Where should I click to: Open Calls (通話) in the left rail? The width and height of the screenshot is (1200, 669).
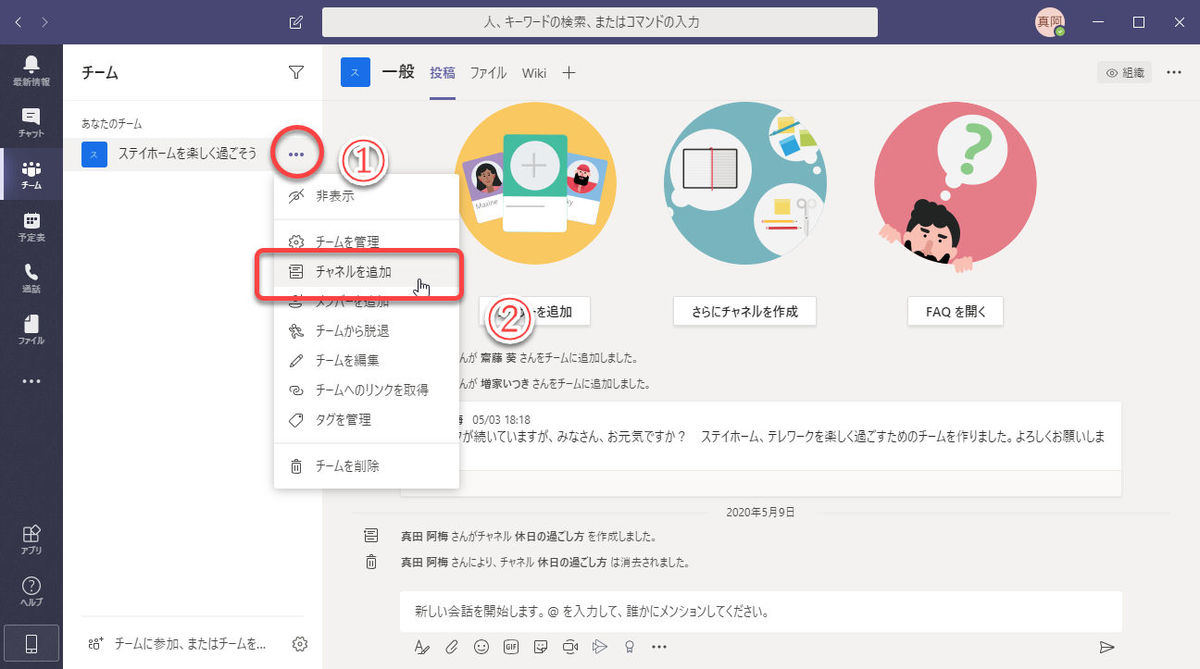pyautogui.click(x=31, y=279)
